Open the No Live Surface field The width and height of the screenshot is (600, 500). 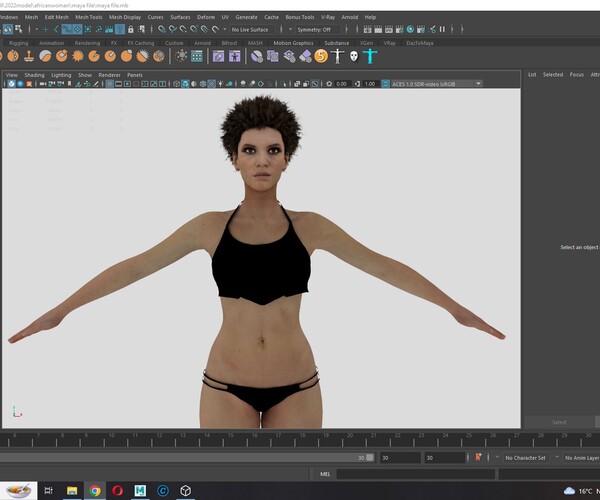click(253, 29)
